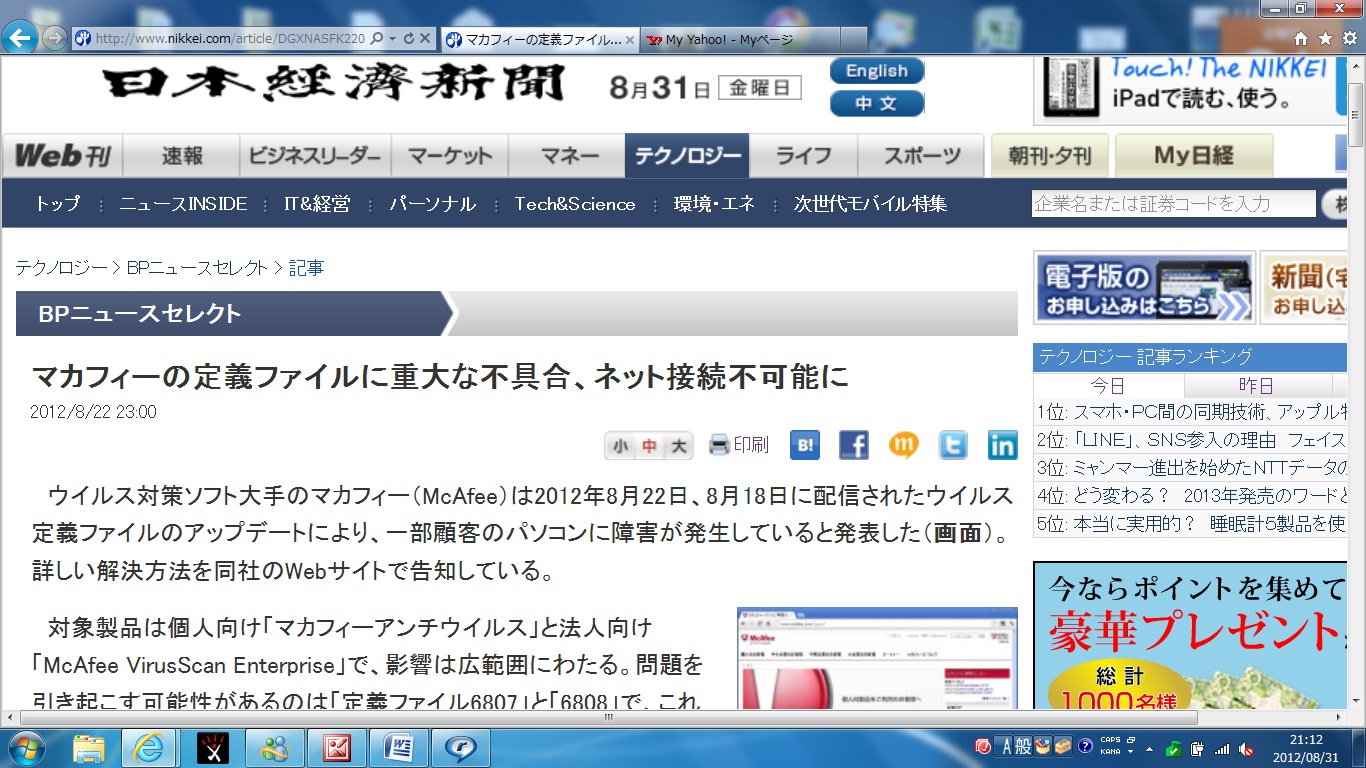
Task: Open the ライフ navigation tab
Action: coord(804,156)
